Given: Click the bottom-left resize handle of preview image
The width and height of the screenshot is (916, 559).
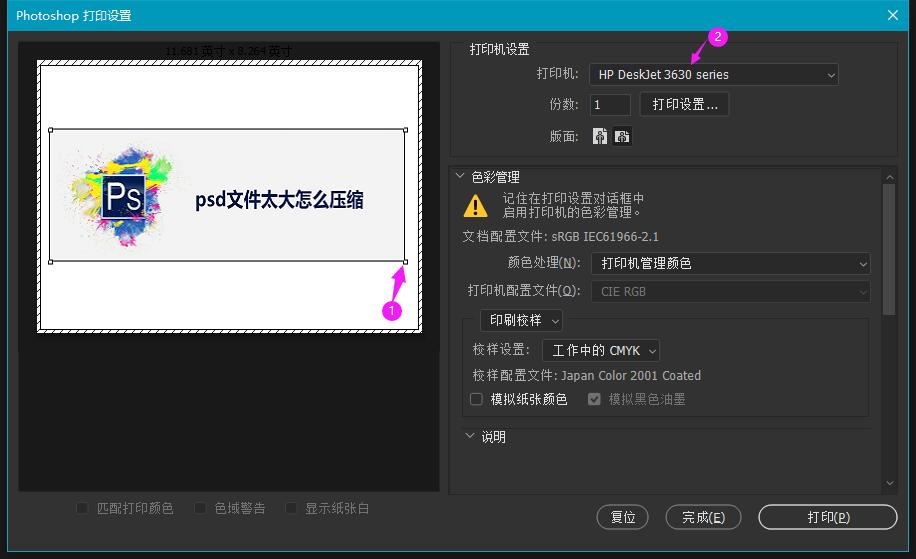Looking at the screenshot, I should [50, 262].
